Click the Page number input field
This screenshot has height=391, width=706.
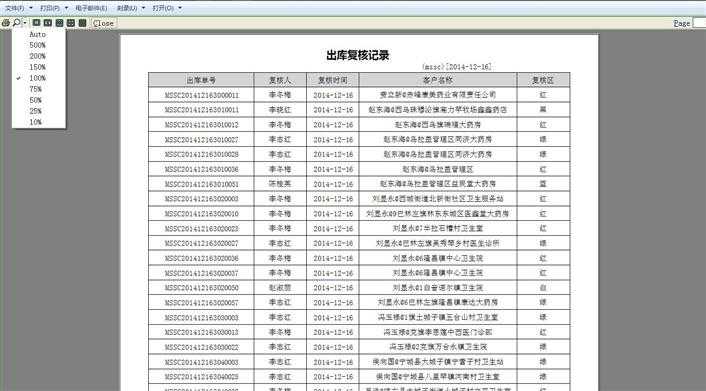point(699,23)
